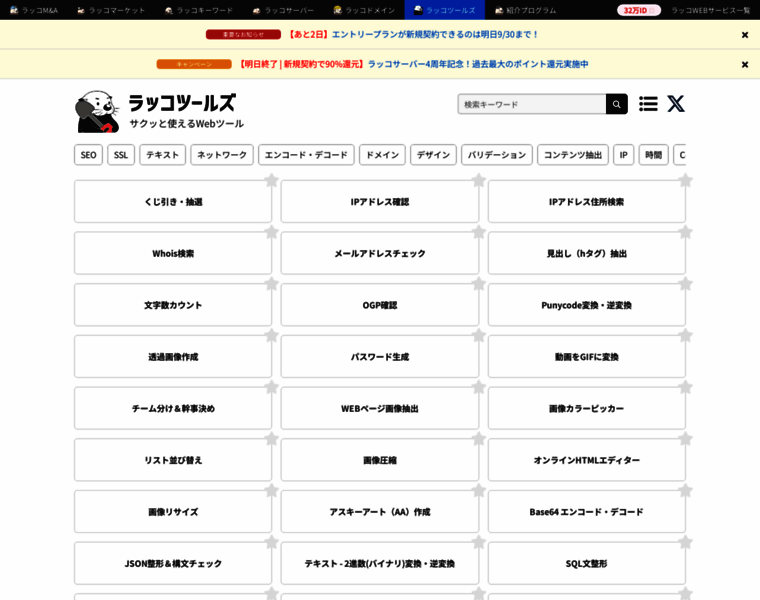Dismiss the 重要なお知らせ banner
This screenshot has height=600, width=760.
(x=745, y=35)
